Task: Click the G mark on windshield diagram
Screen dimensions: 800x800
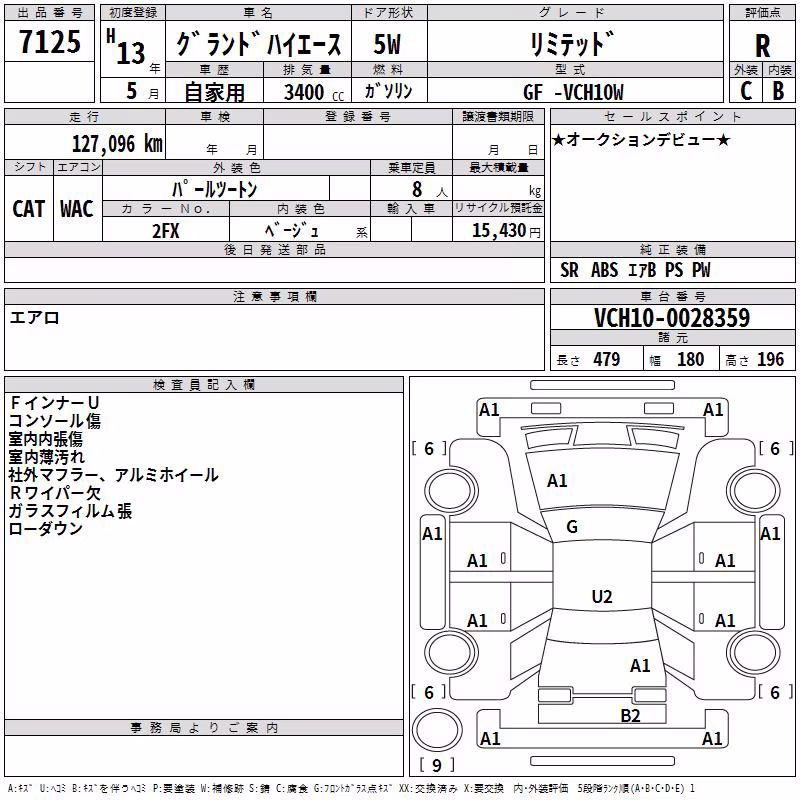Action: tap(572, 527)
